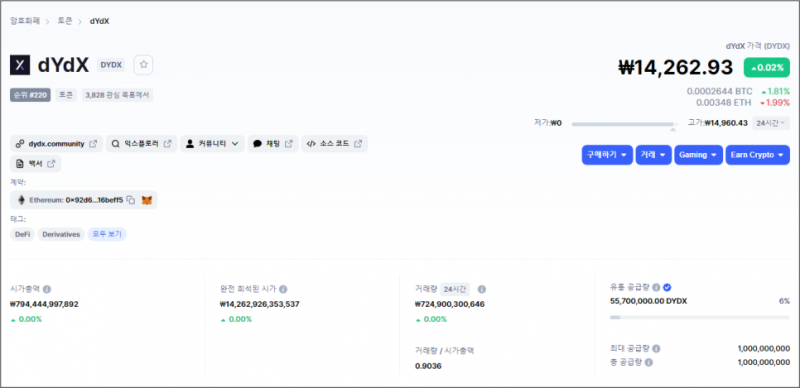Click the low-high price range slider
Image resolution: width=800 pixels, height=388 pixels.
[625, 124]
